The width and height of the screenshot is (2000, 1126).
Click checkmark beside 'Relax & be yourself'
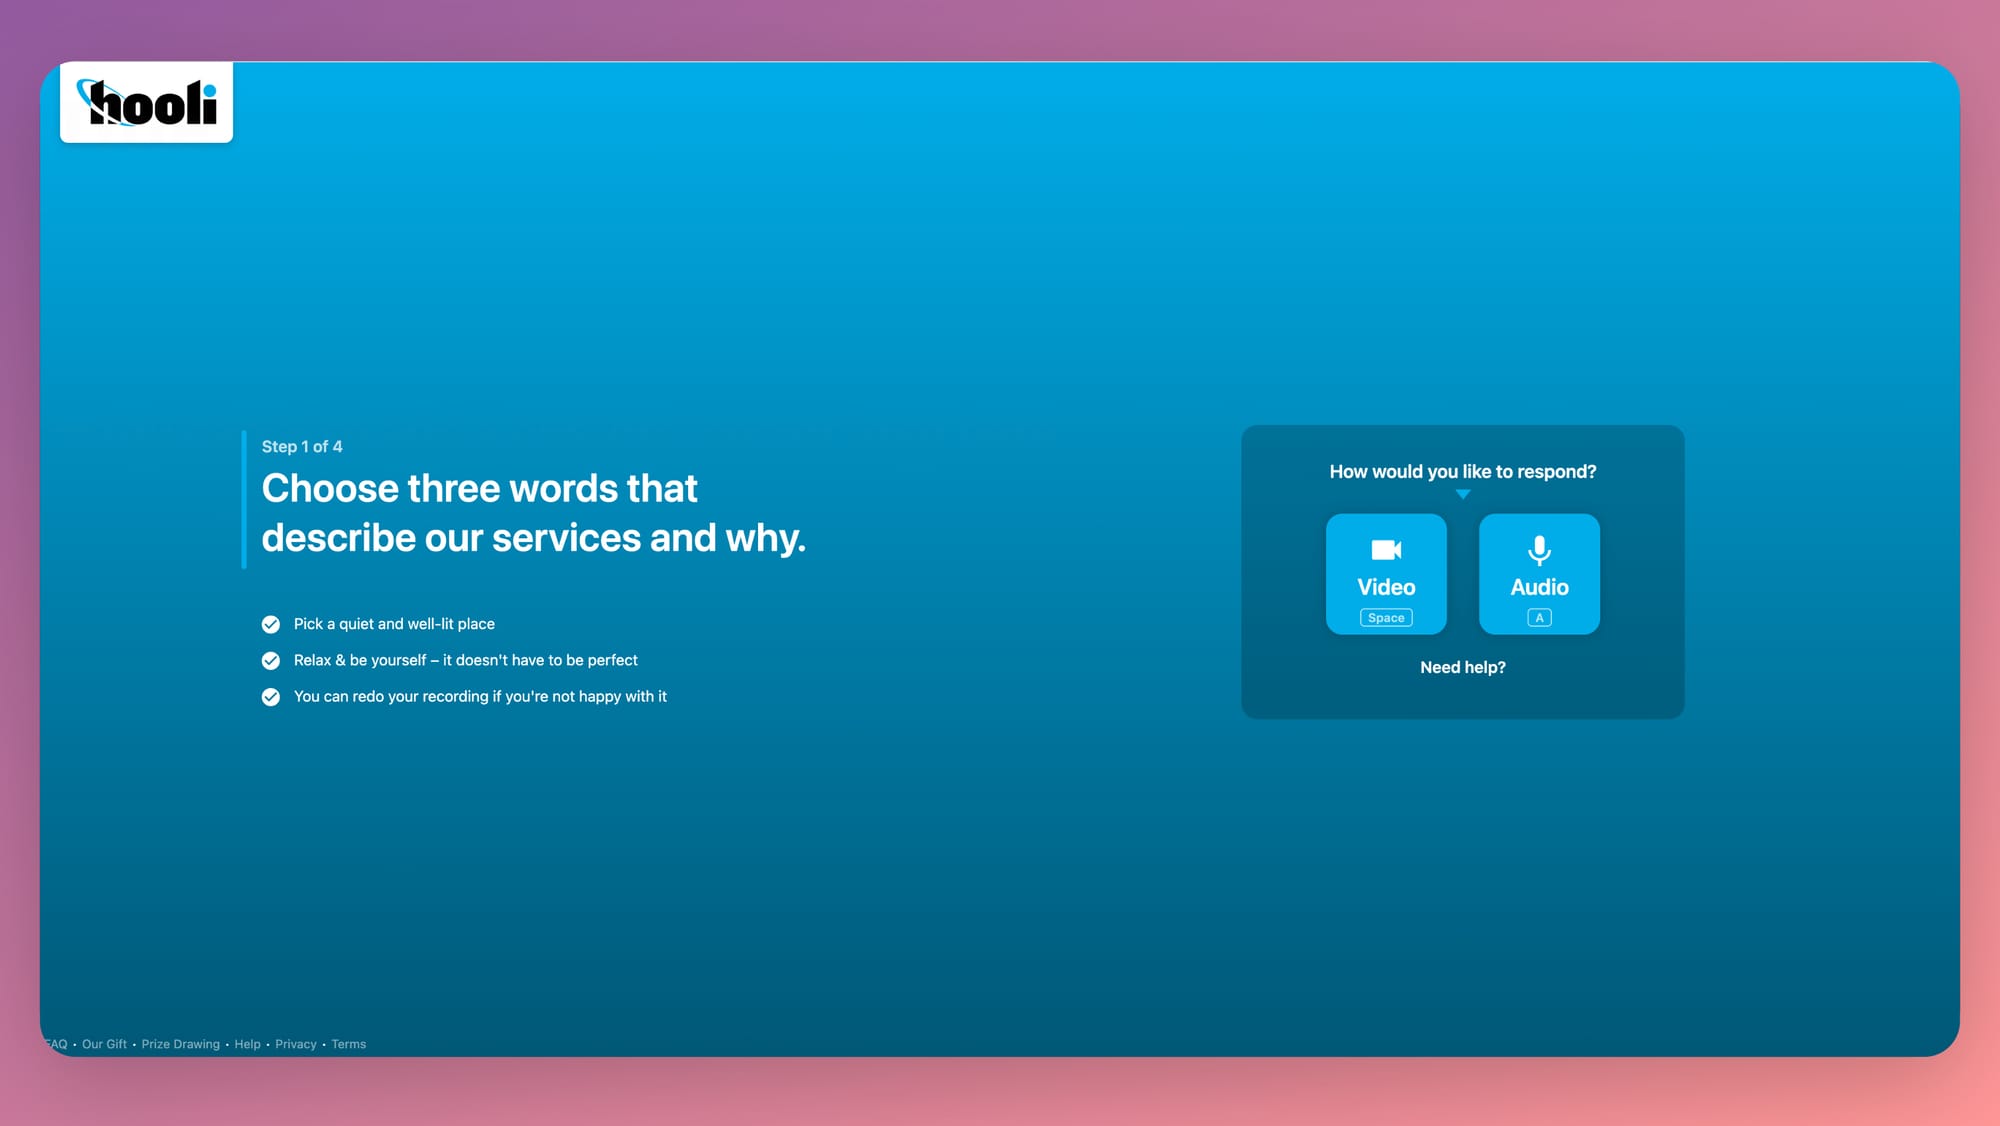[271, 661]
